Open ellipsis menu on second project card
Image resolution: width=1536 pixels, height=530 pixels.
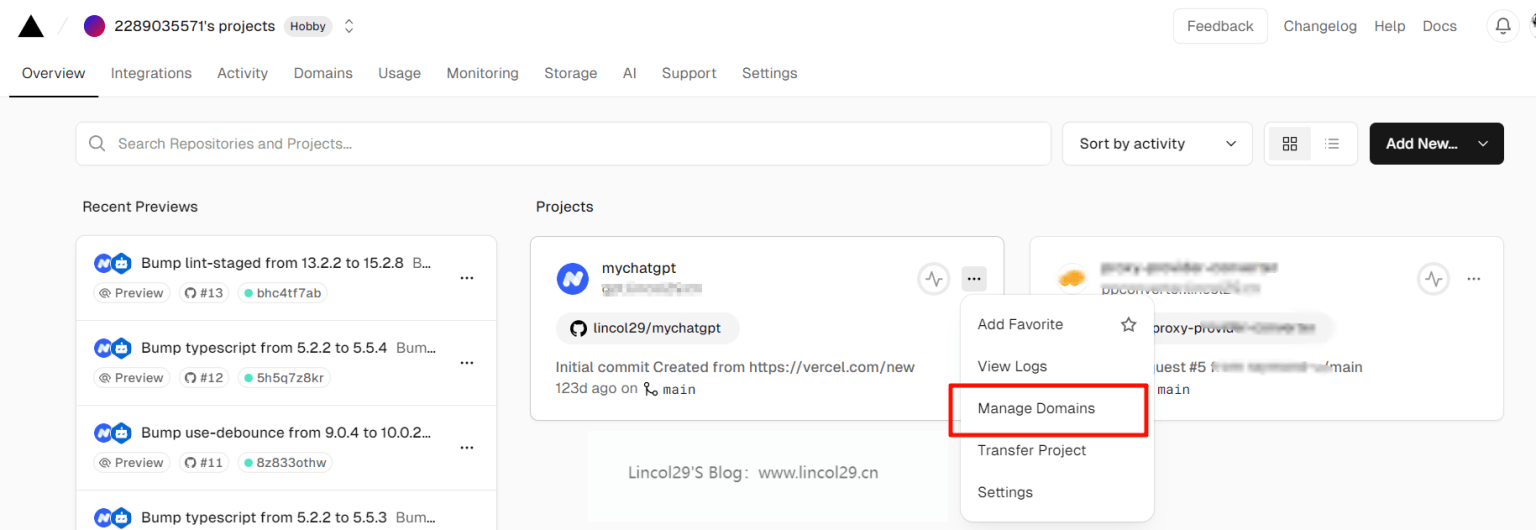(x=1473, y=279)
